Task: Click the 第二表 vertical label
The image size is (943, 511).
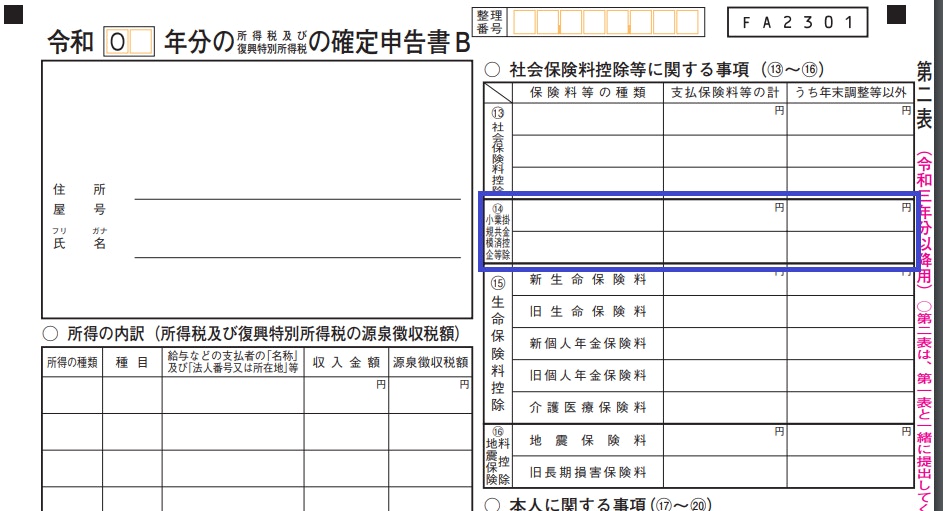Action: pos(924,95)
